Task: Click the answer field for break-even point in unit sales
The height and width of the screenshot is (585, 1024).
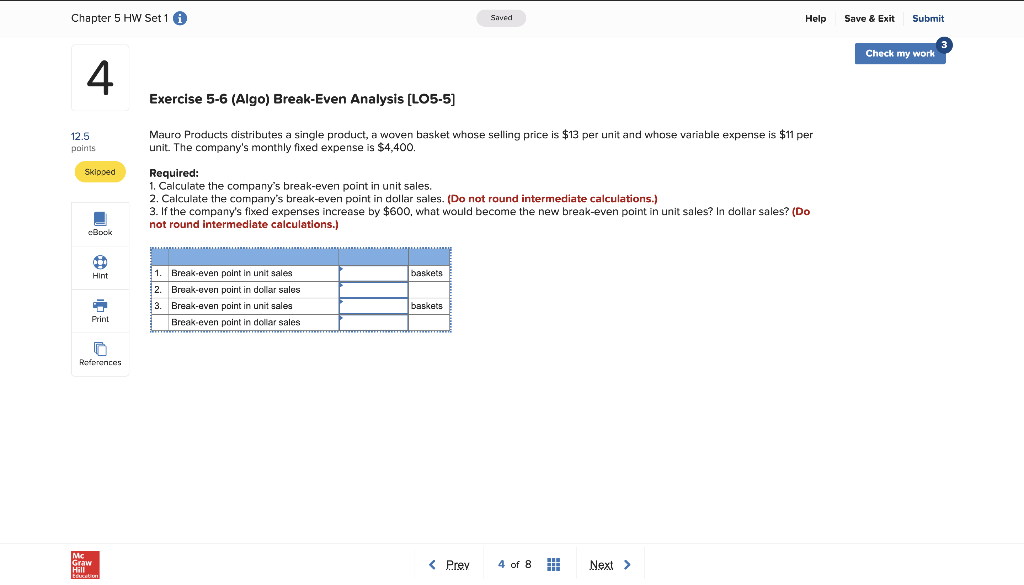Action: pos(372,272)
